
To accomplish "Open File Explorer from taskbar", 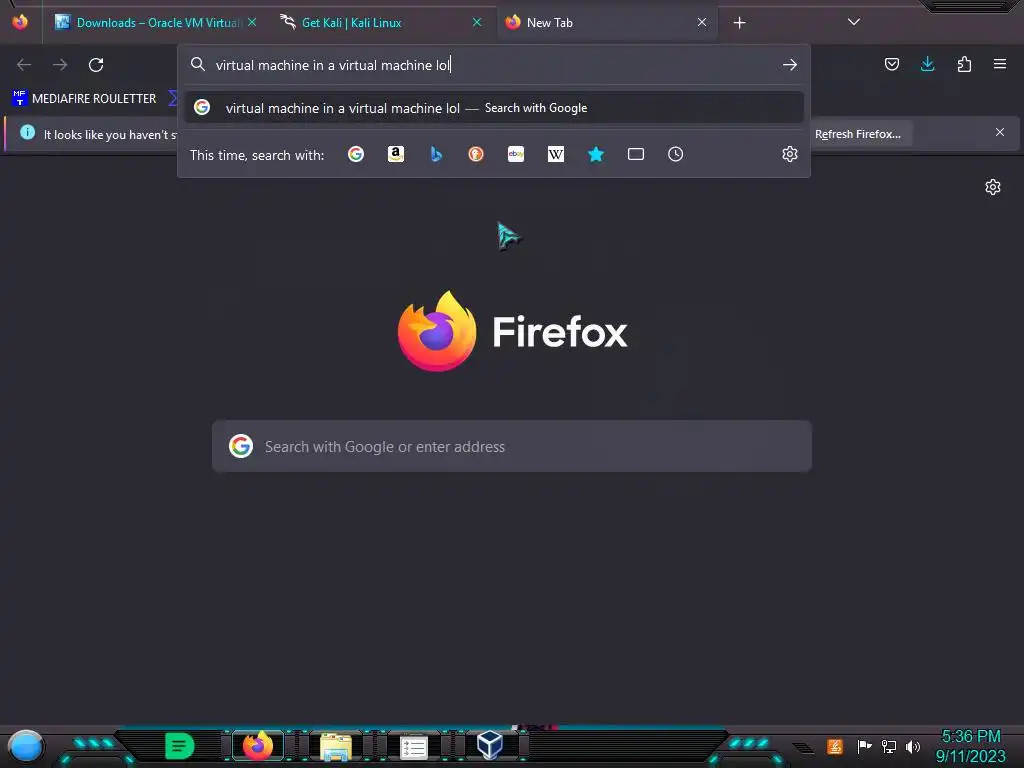I will 336,746.
